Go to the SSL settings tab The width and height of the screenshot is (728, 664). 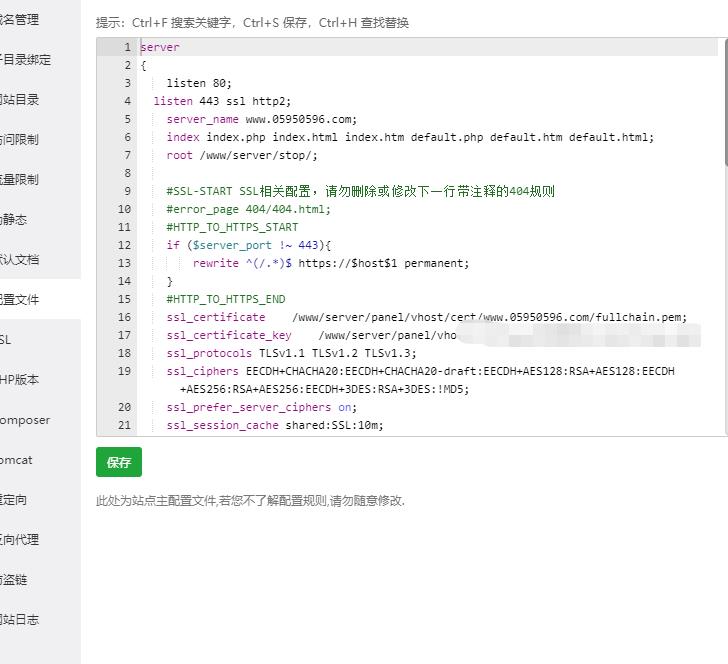(x=40, y=339)
